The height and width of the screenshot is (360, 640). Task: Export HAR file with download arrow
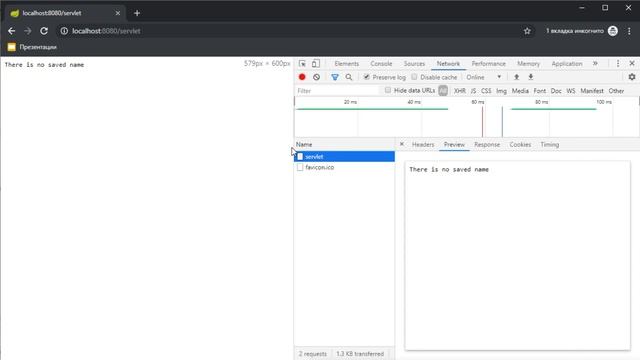531,77
